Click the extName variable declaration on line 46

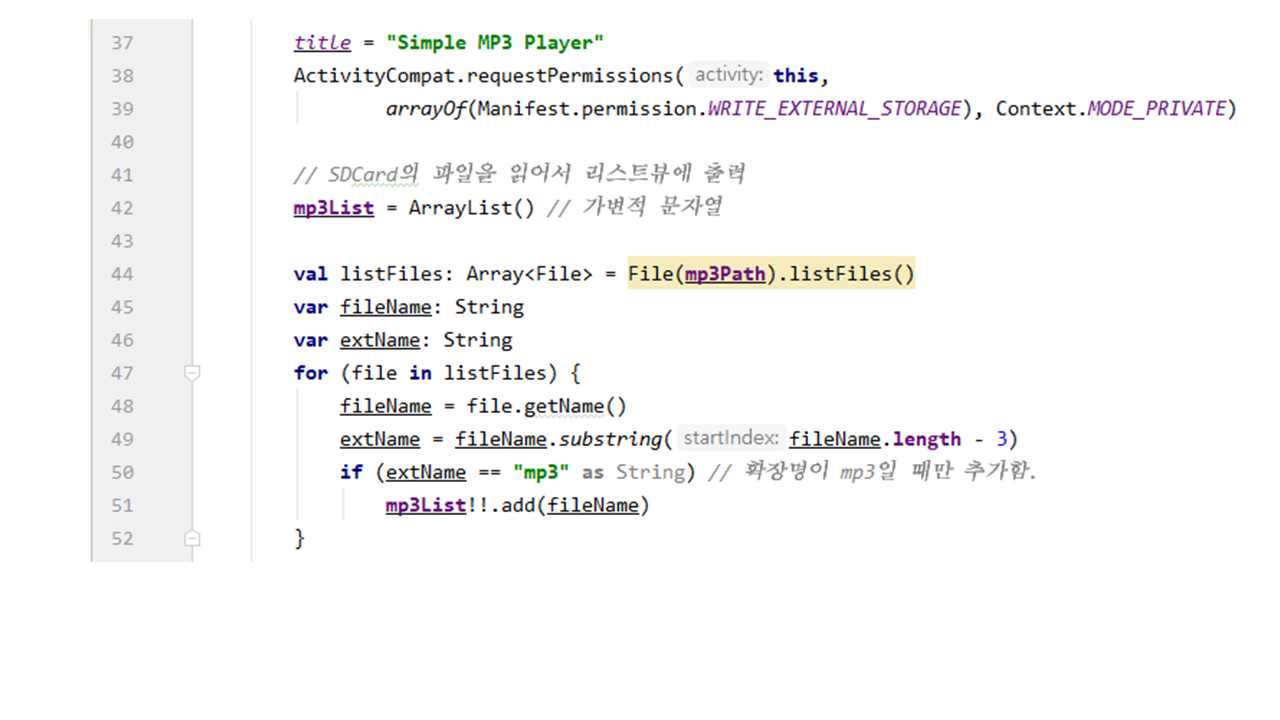(379, 340)
